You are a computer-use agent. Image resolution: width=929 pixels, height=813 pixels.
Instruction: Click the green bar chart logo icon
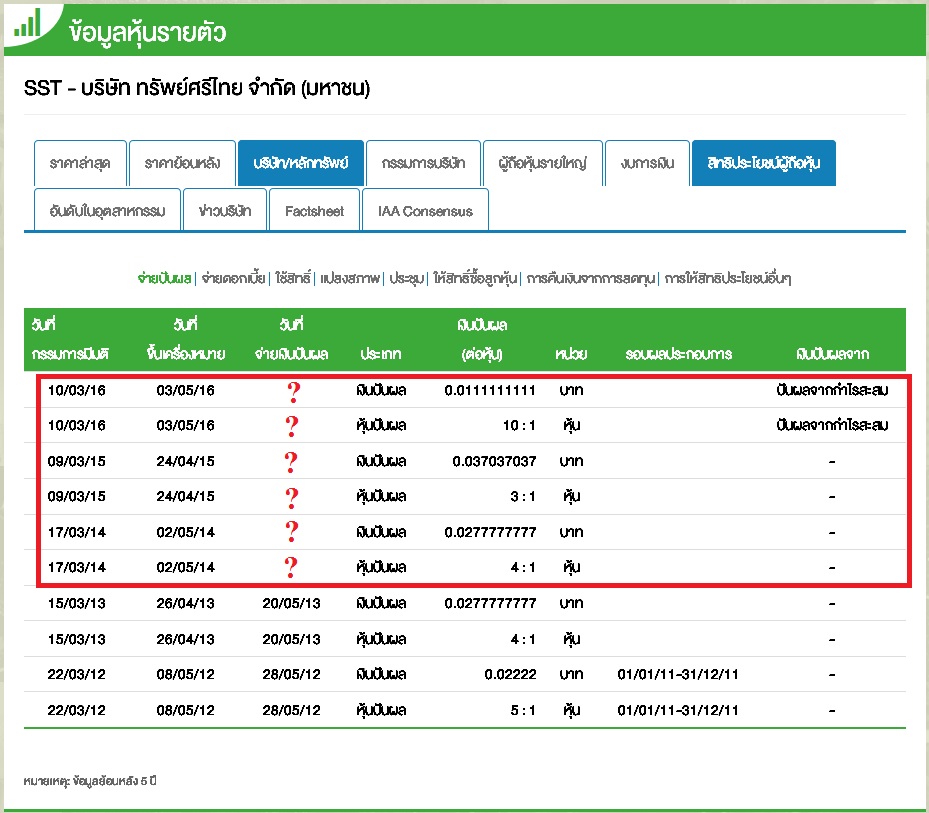[x=27, y=23]
